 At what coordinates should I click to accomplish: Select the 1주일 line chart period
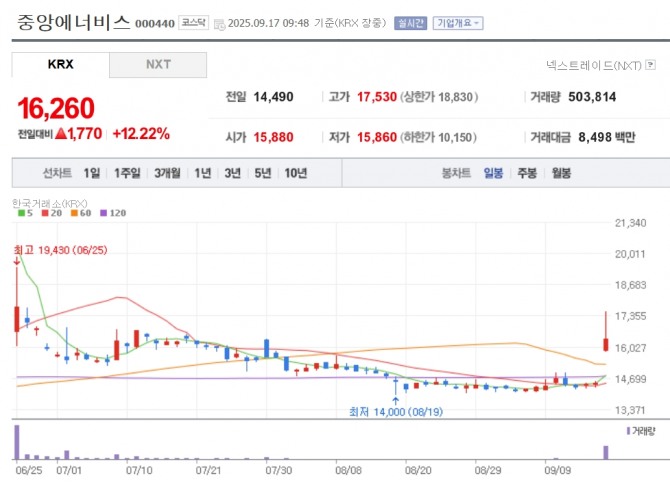coord(127,173)
